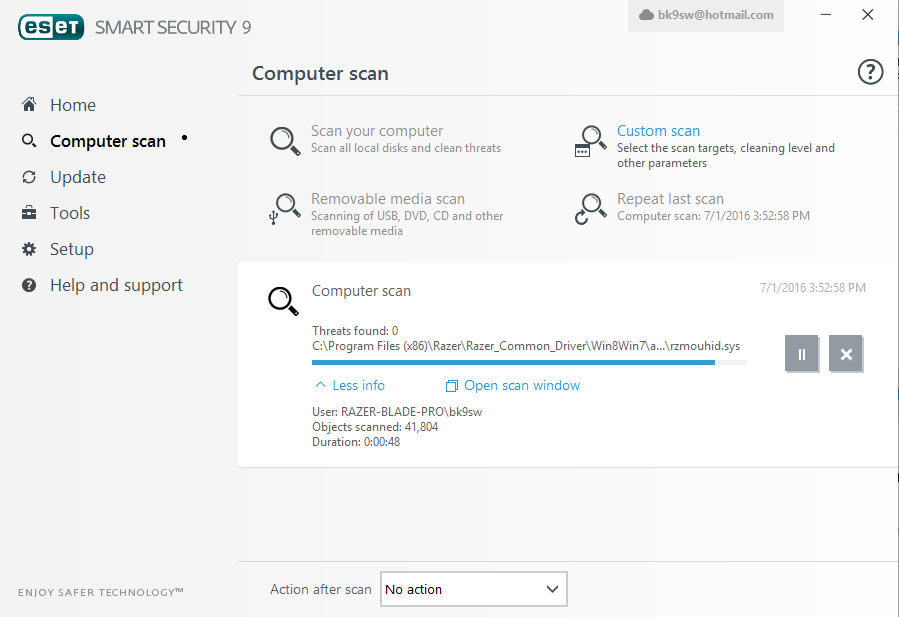Click the Update refresh icon
This screenshot has height=617, width=899.
point(29,177)
